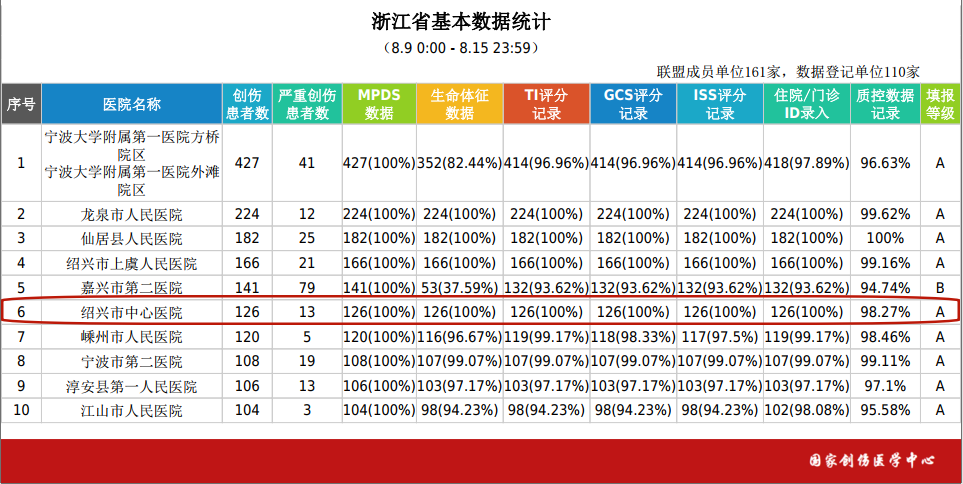This screenshot has width=963, height=484.
Task: Click quality control value 99.16%
Action: 885,263
